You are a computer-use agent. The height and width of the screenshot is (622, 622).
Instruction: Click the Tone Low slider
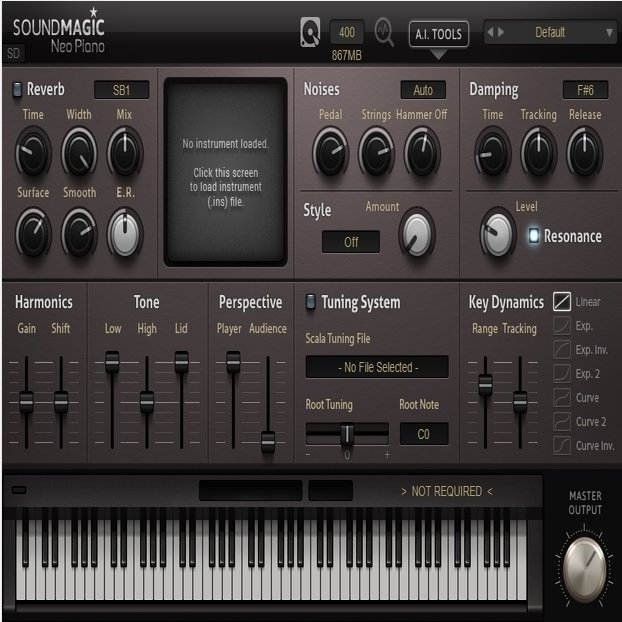(112, 361)
